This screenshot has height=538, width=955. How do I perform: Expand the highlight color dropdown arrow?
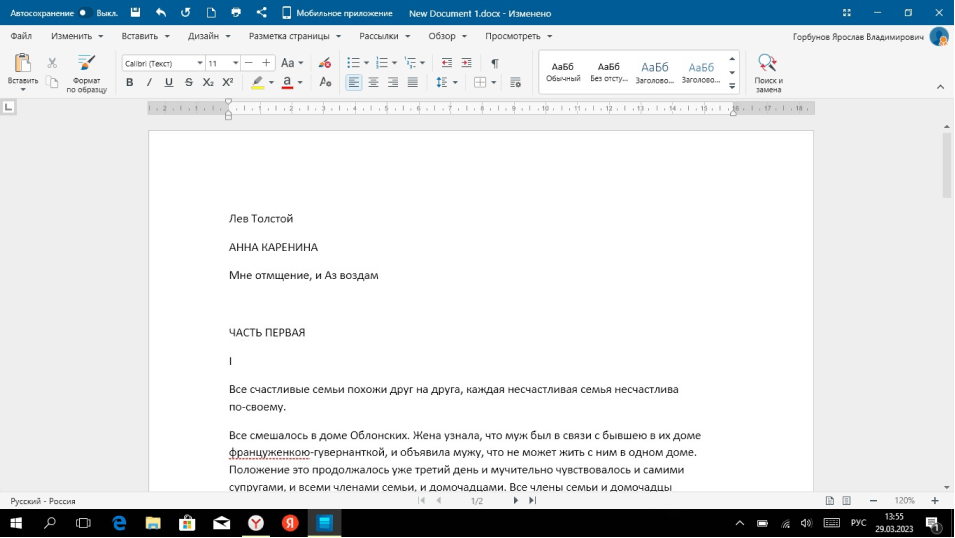[271, 82]
